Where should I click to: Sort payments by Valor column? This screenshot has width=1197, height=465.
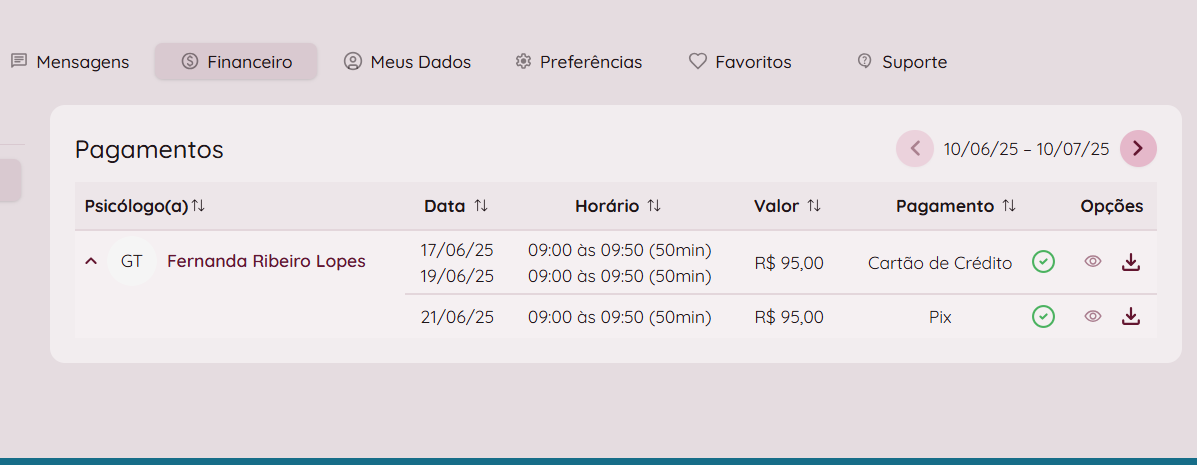pos(814,206)
